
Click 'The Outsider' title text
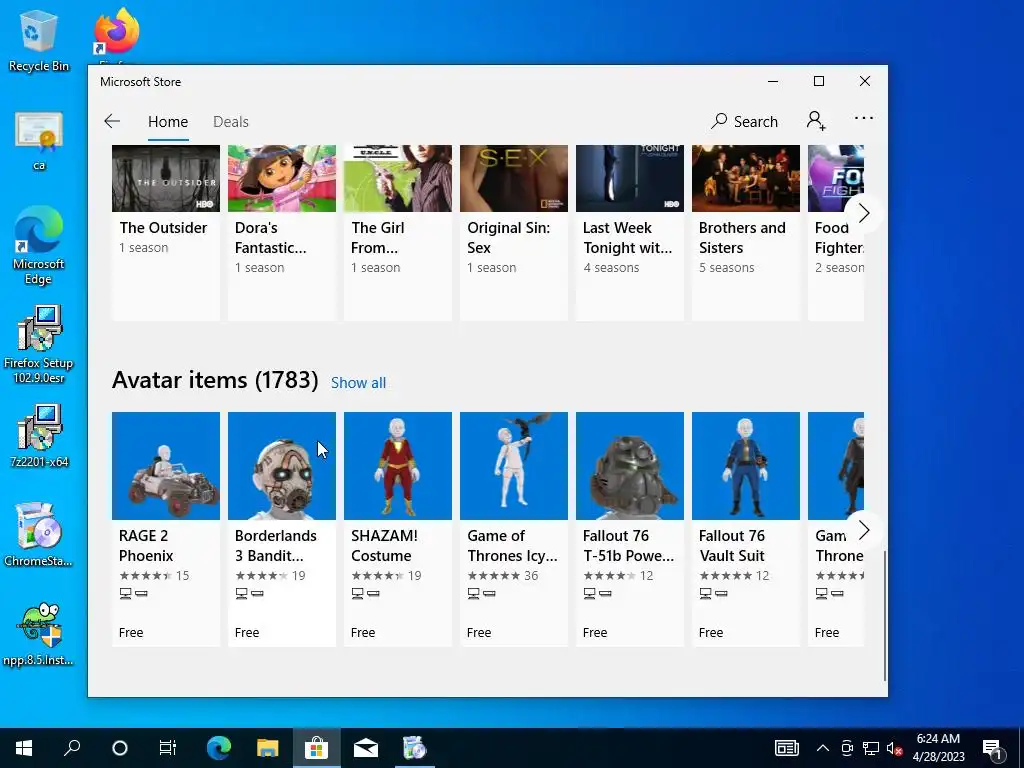(163, 228)
